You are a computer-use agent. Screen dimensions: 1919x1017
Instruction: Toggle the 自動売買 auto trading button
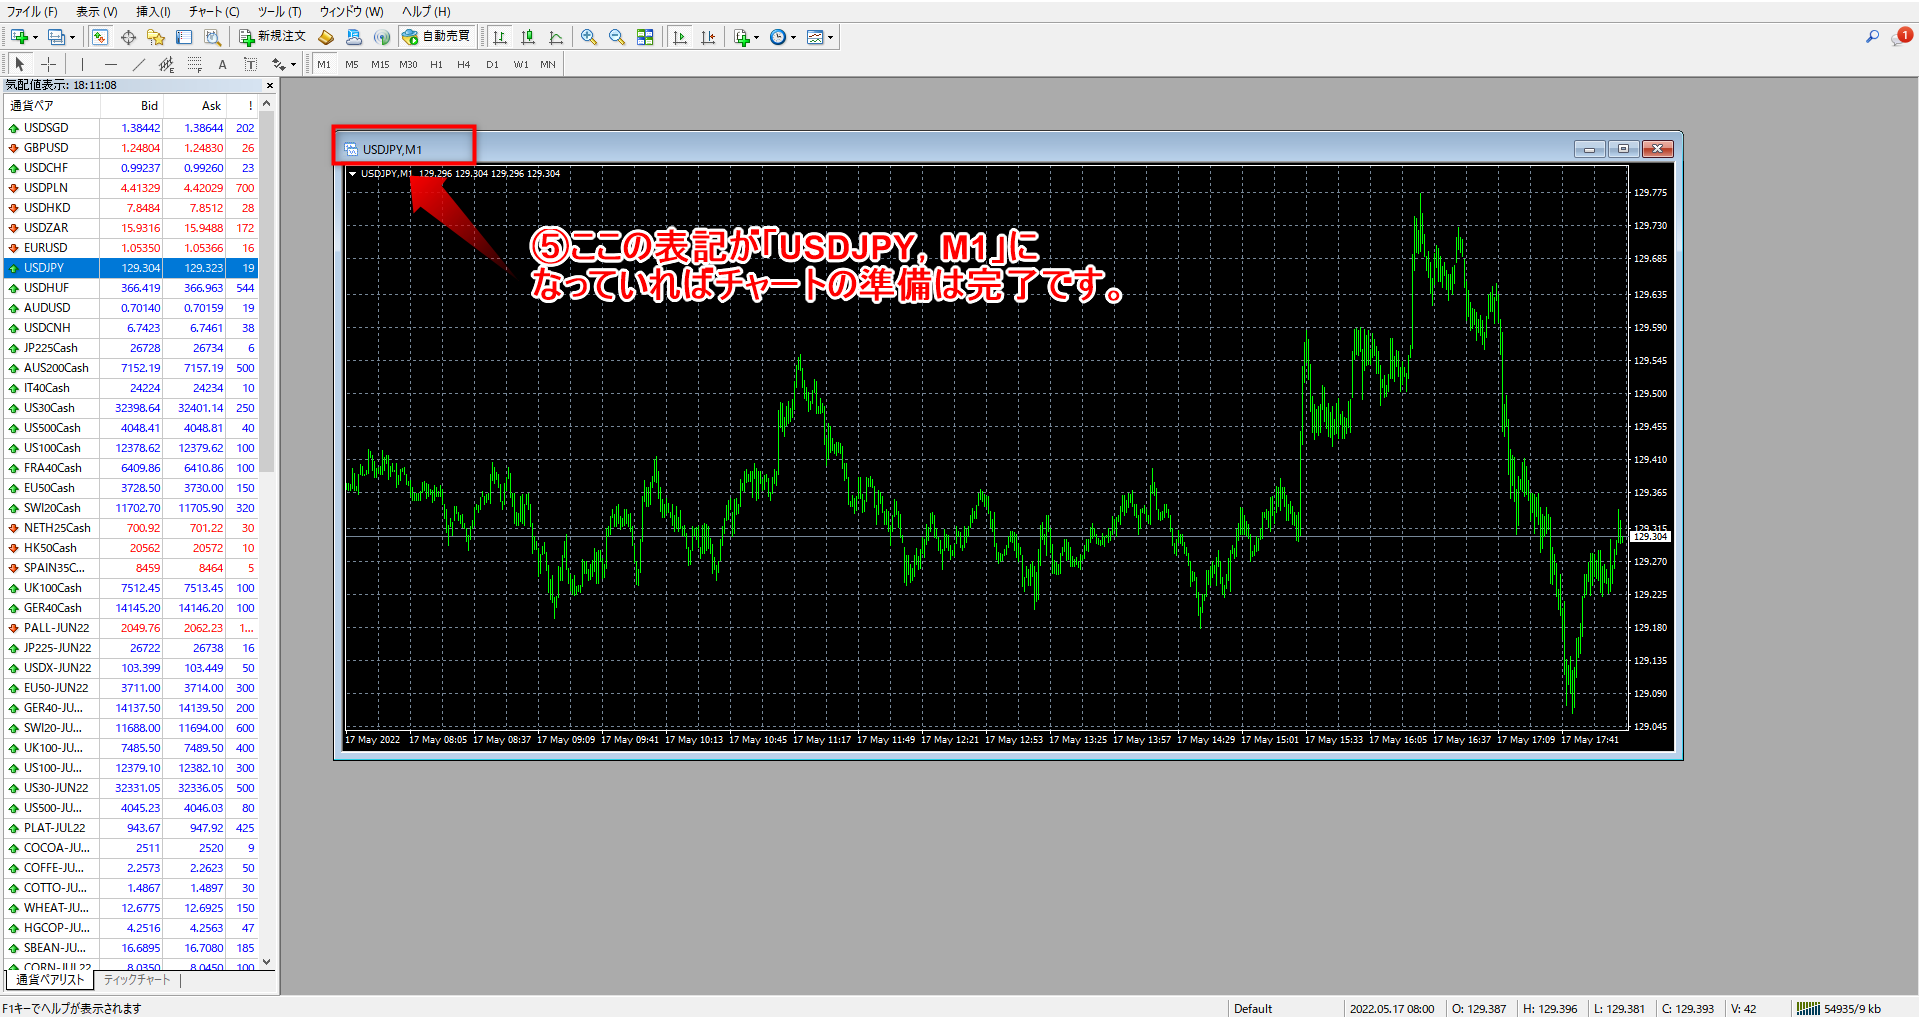(x=436, y=37)
